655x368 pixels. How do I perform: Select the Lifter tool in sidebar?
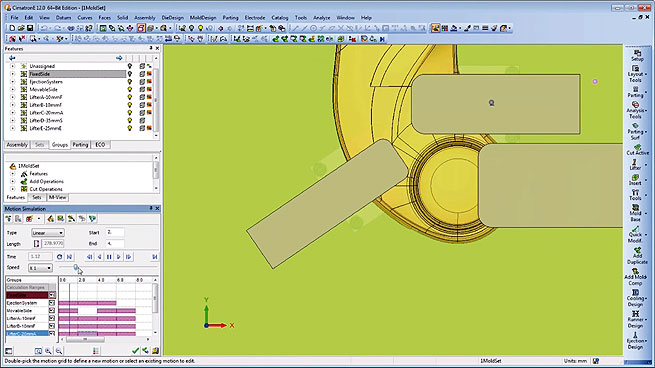[635, 164]
